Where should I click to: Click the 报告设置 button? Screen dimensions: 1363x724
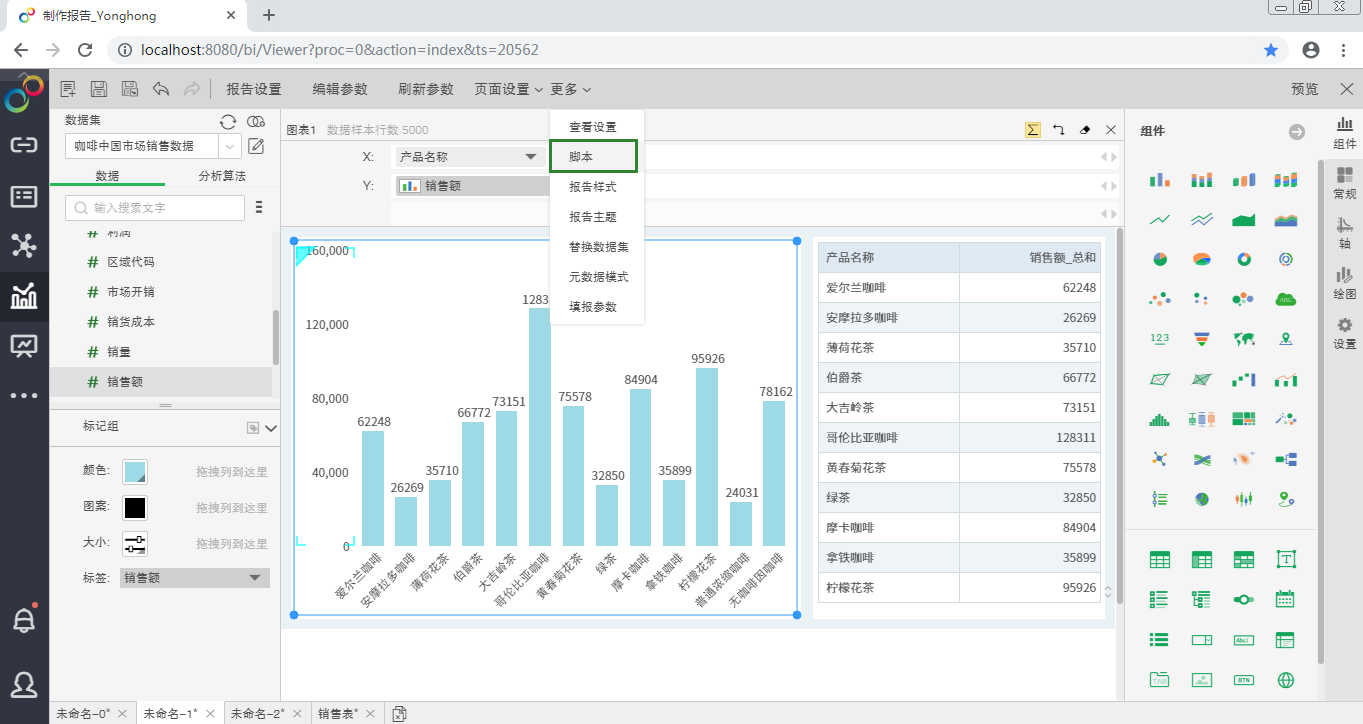254,89
